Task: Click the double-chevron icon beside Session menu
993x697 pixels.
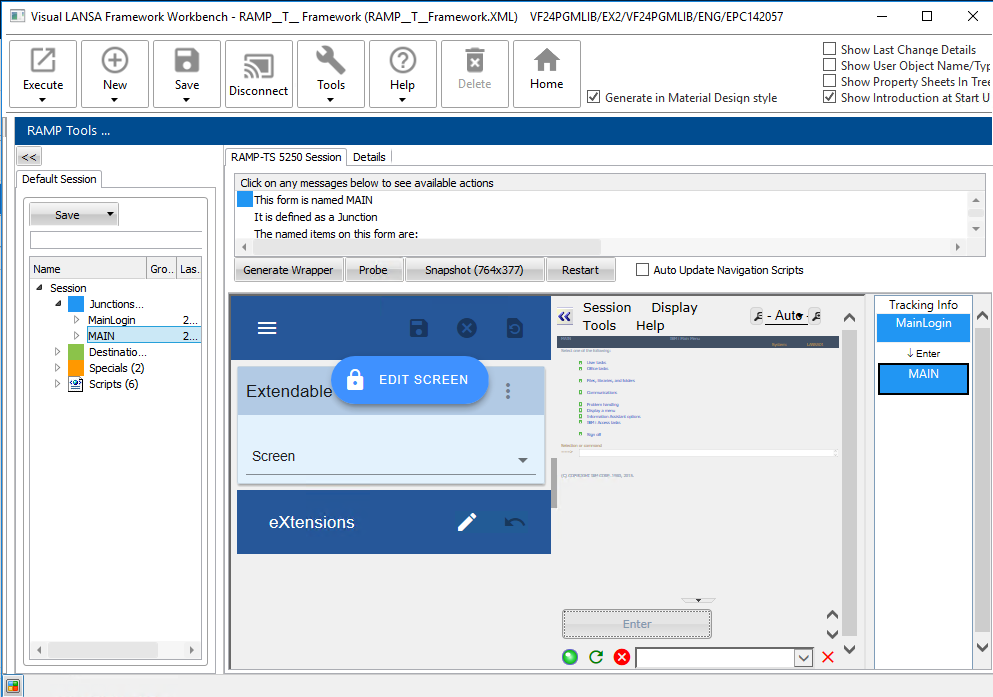Action: [x=565, y=316]
